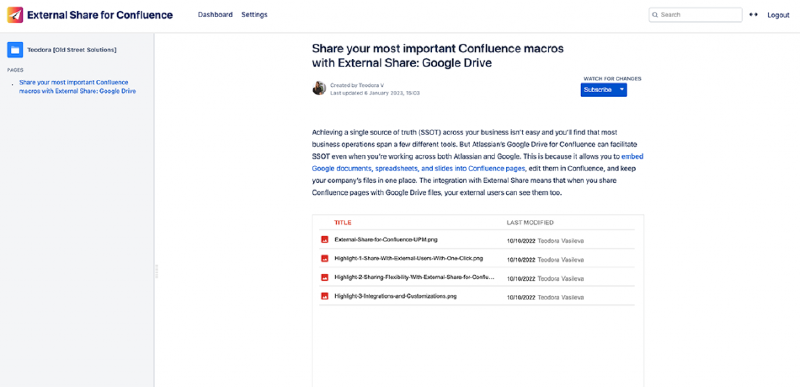Click the Last updated 6 January 2023 text
The width and height of the screenshot is (800, 387).
(375, 93)
